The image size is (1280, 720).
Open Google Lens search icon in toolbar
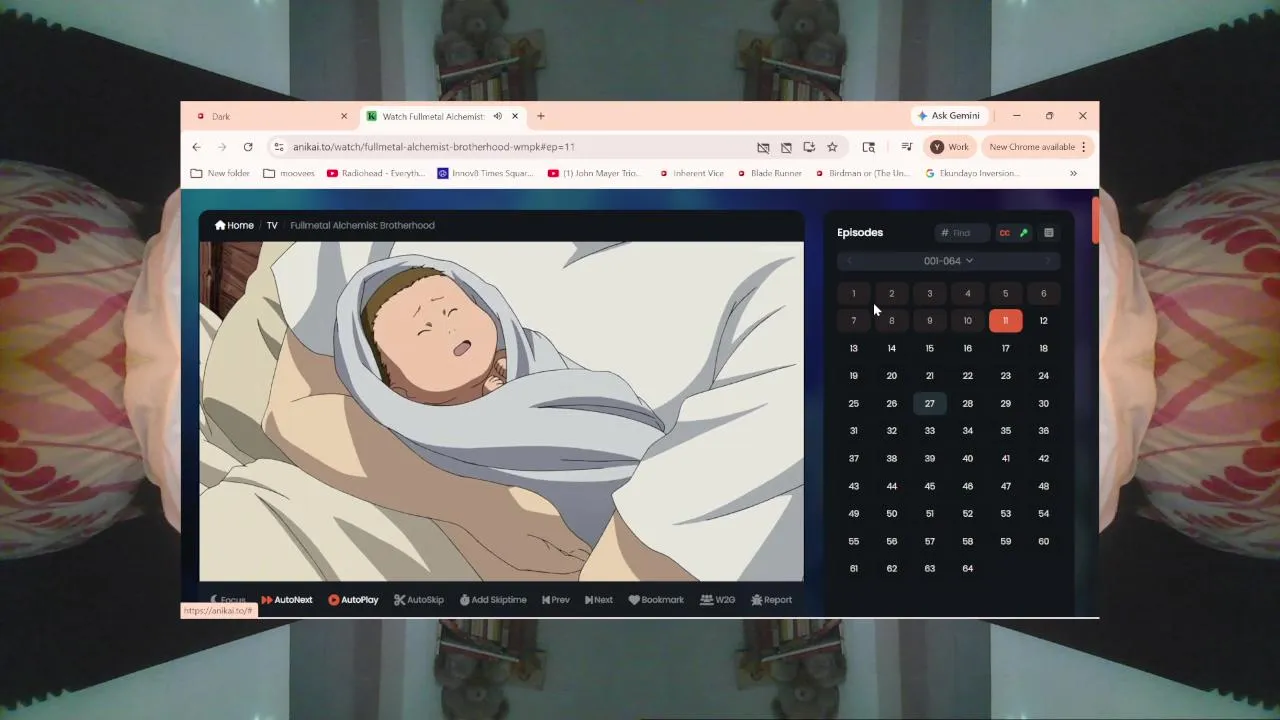(x=868, y=147)
